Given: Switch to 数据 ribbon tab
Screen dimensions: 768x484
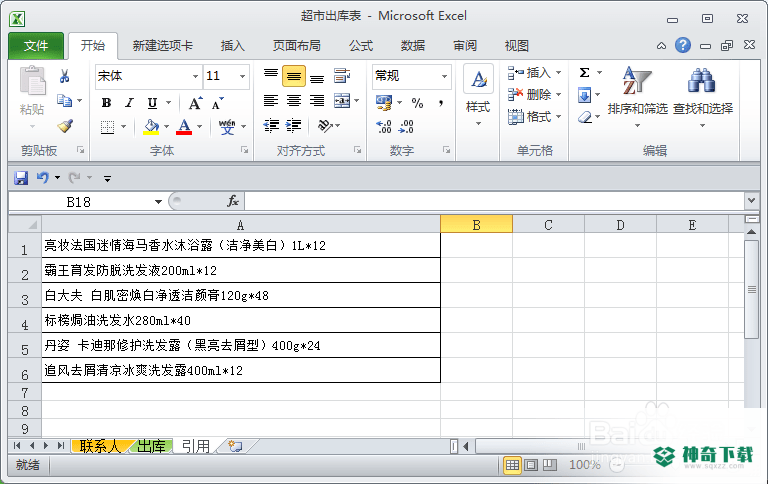Looking at the screenshot, I should point(413,46).
